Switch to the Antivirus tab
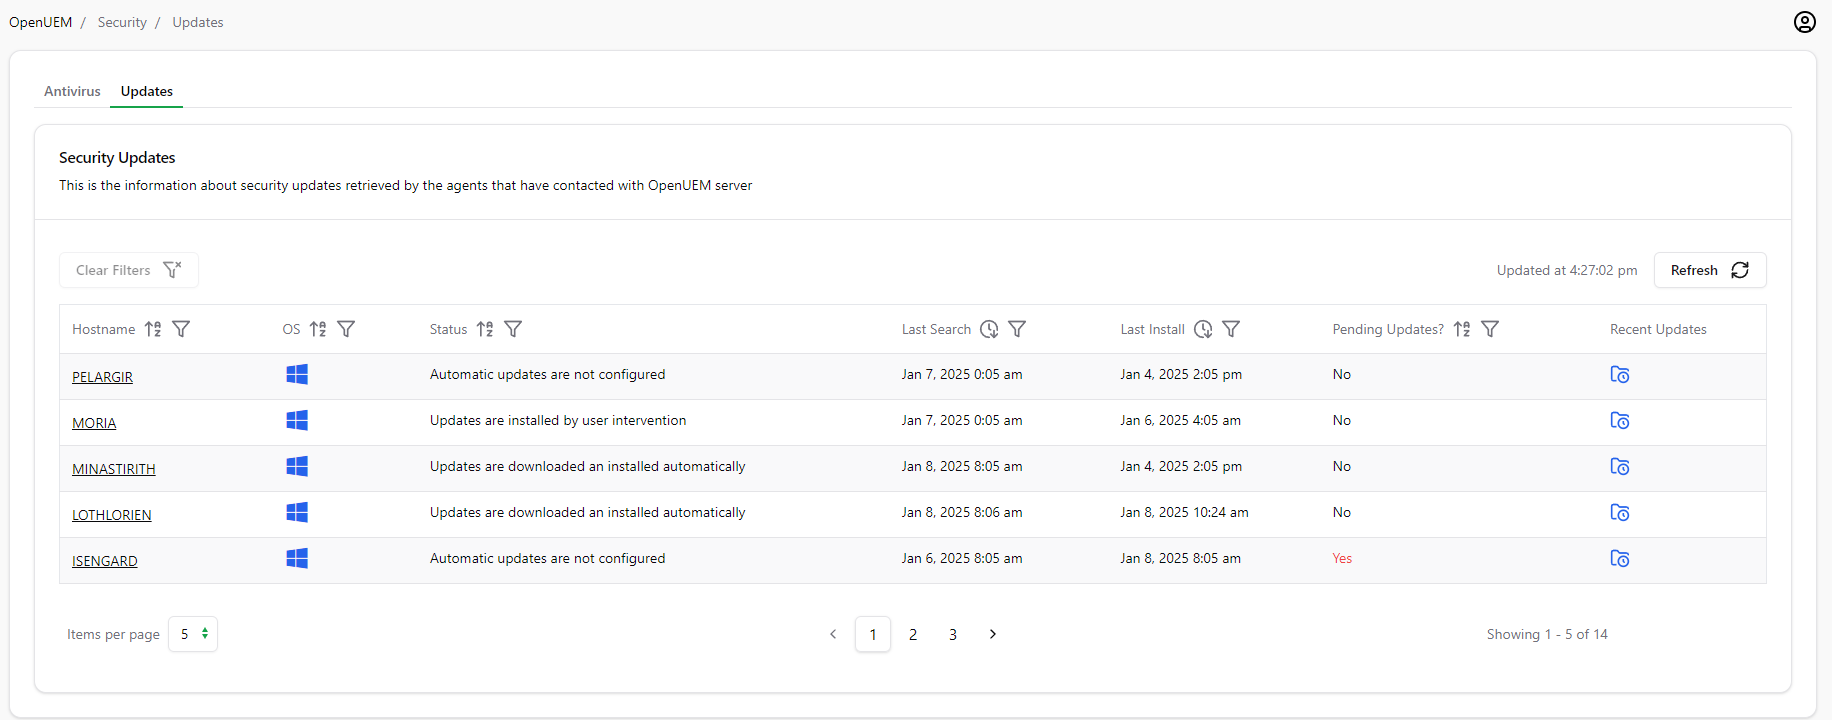Viewport: 1832px width, 720px height. [72, 91]
